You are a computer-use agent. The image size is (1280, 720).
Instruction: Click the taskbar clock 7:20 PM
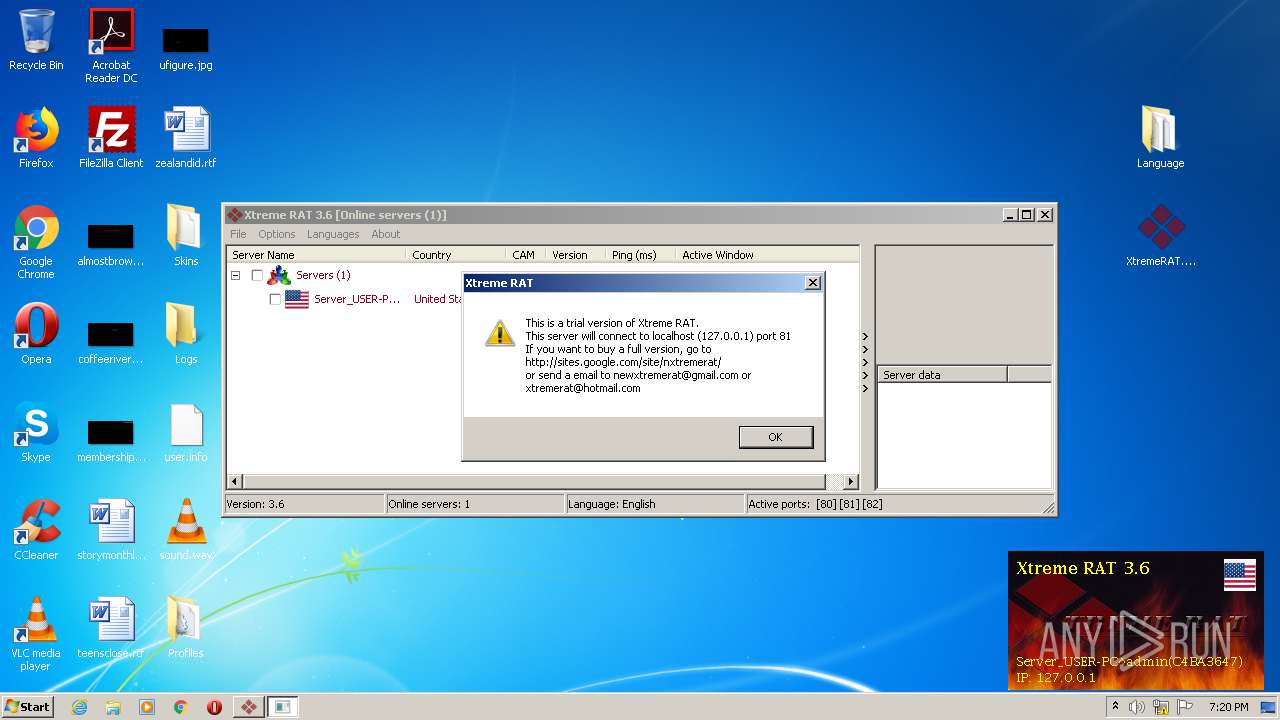click(x=1228, y=707)
